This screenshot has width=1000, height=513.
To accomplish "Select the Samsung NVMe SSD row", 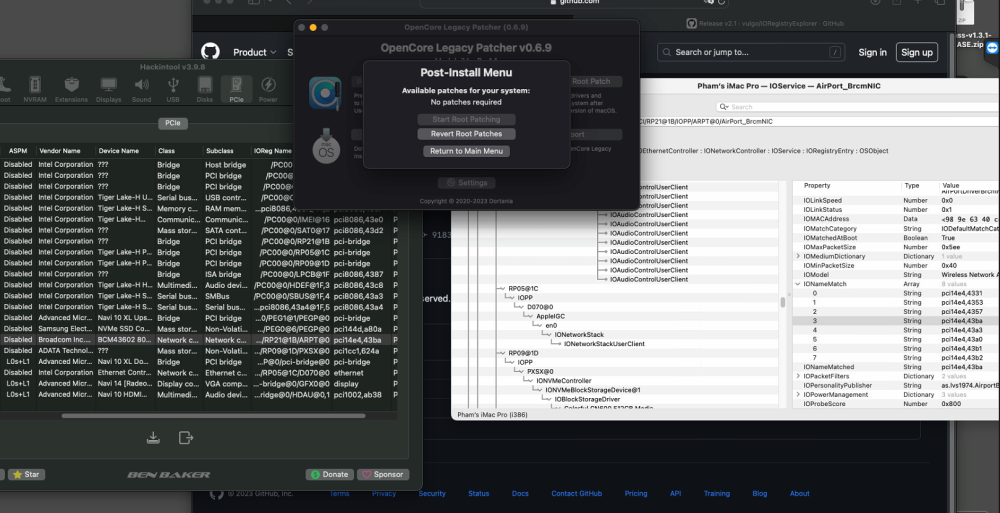I will (x=198, y=329).
